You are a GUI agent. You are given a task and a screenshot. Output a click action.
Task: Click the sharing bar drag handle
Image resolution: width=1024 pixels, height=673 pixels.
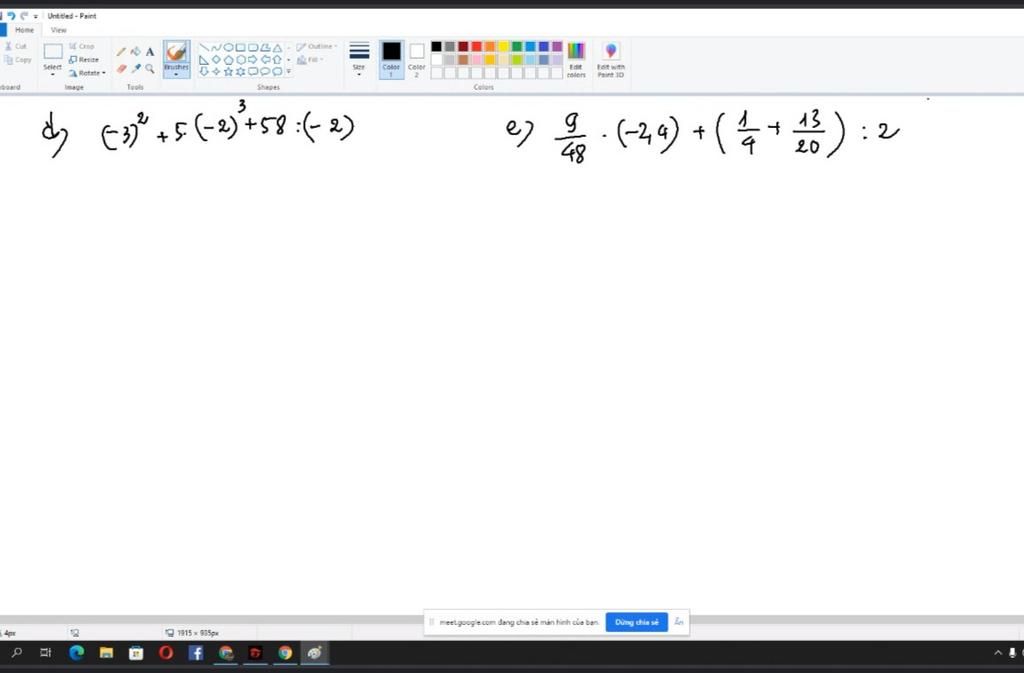click(432, 622)
